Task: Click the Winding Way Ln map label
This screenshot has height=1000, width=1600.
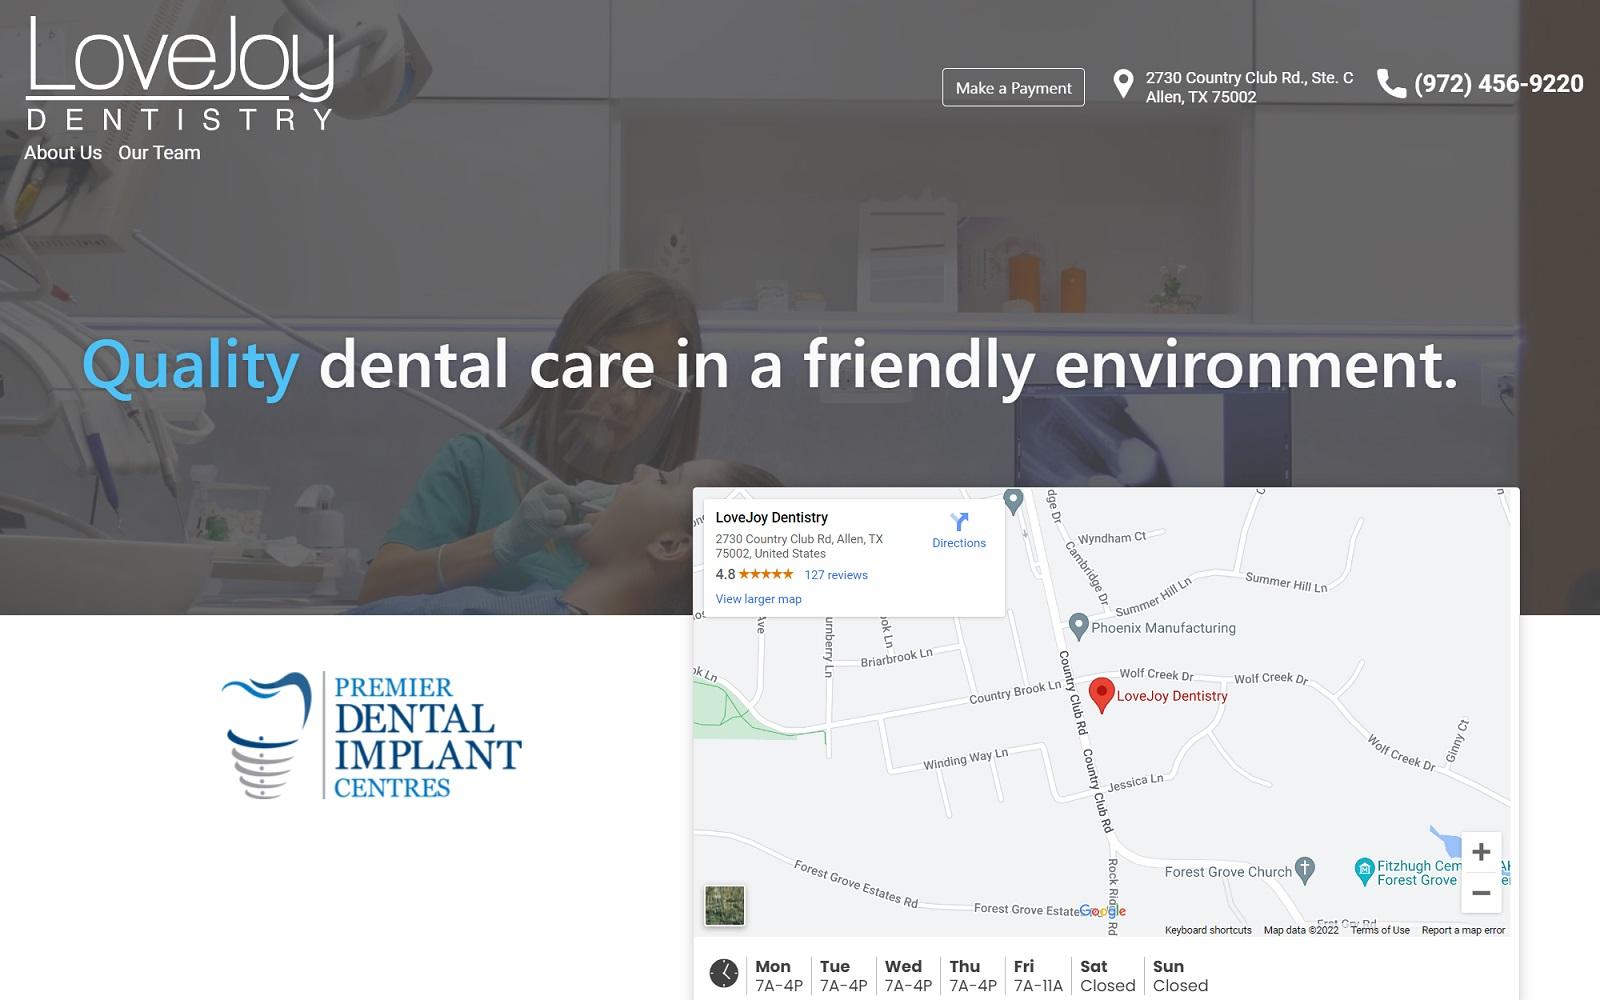Action: (965, 759)
